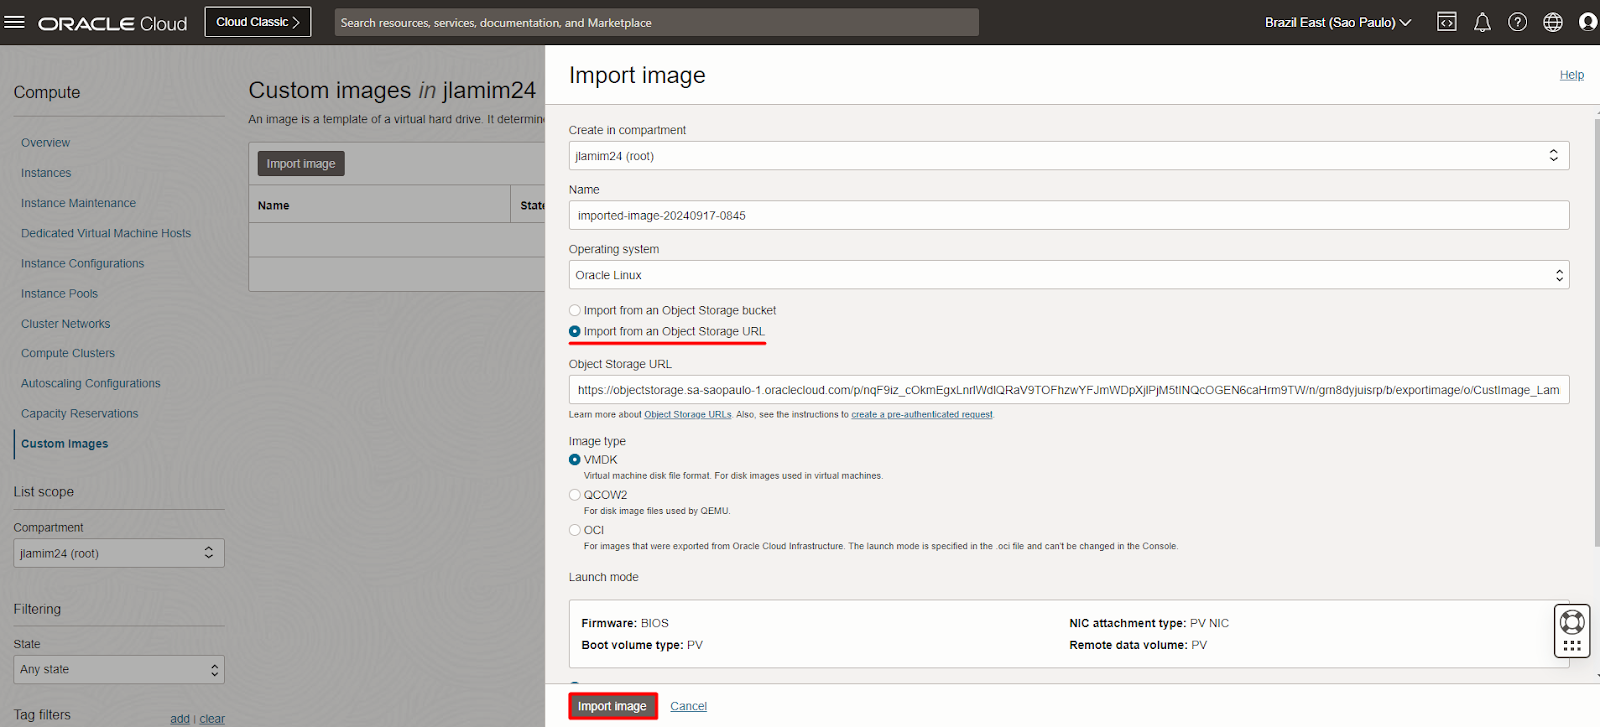Open Custom Images in sidebar
1600x727 pixels.
click(x=65, y=443)
